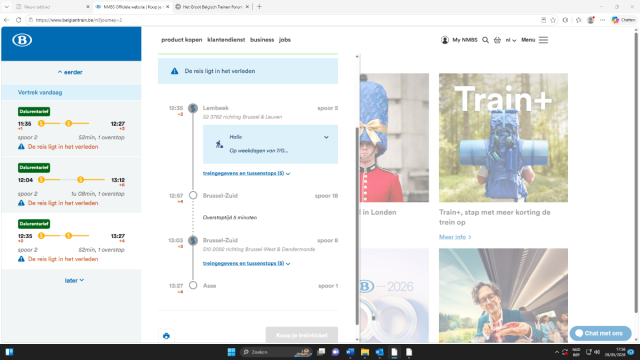Click the S train icon at Lembeek
Screen dimensions: 640x360
click(193, 108)
